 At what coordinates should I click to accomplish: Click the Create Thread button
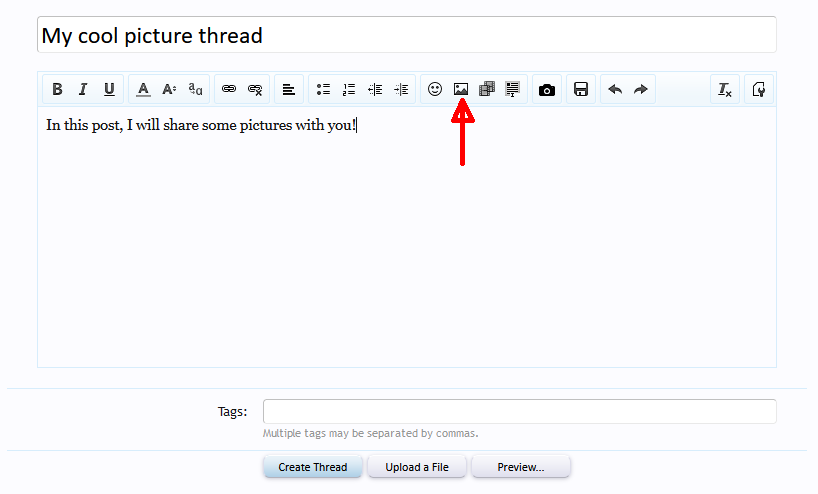pyautogui.click(x=312, y=467)
